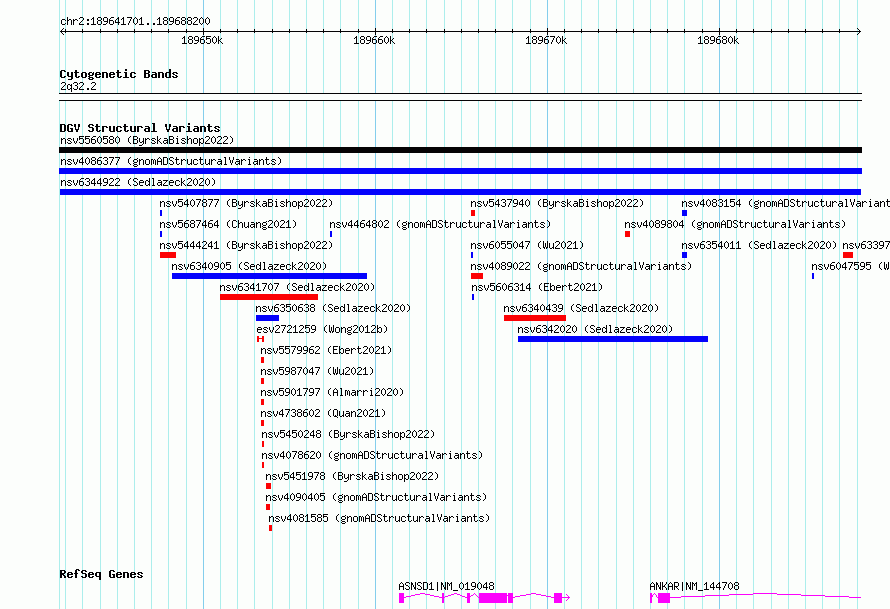The width and height of the screenshot is (890, 609).
Task: Click nsv5901797 (Almarri2020) label
Action: [332, 392]
